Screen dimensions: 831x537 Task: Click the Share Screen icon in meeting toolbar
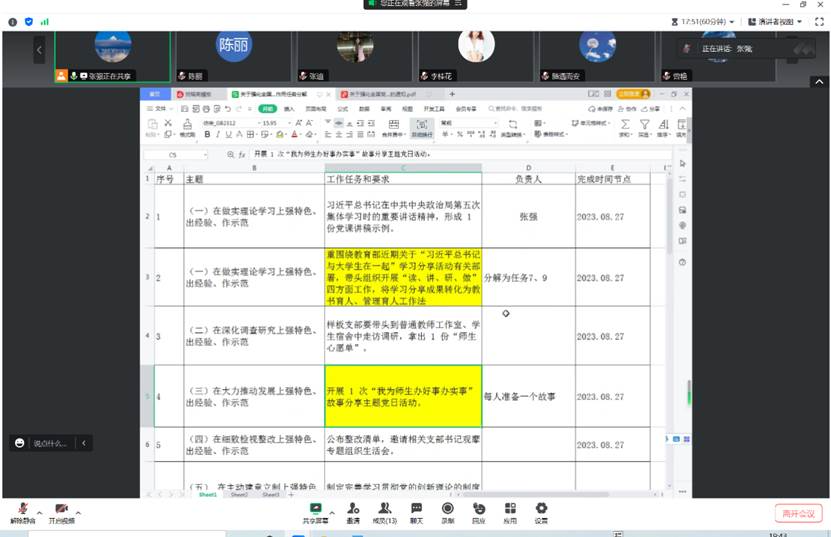(x=316, y=510)
